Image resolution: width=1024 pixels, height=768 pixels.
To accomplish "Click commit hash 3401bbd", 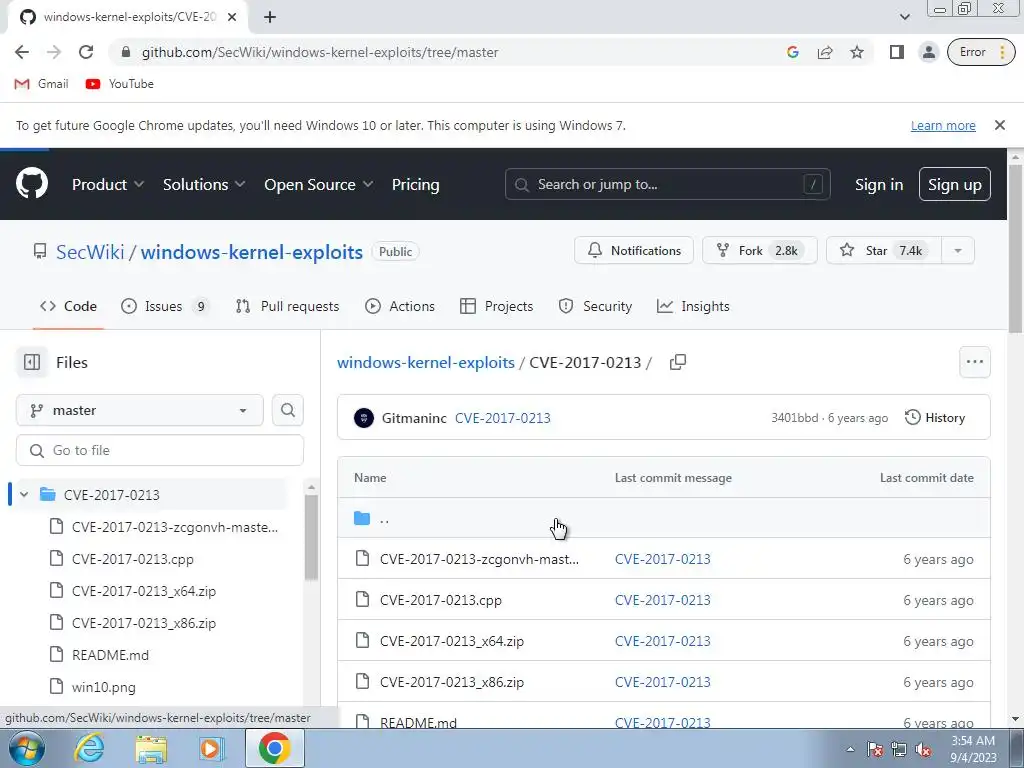I will click(794, 418).
